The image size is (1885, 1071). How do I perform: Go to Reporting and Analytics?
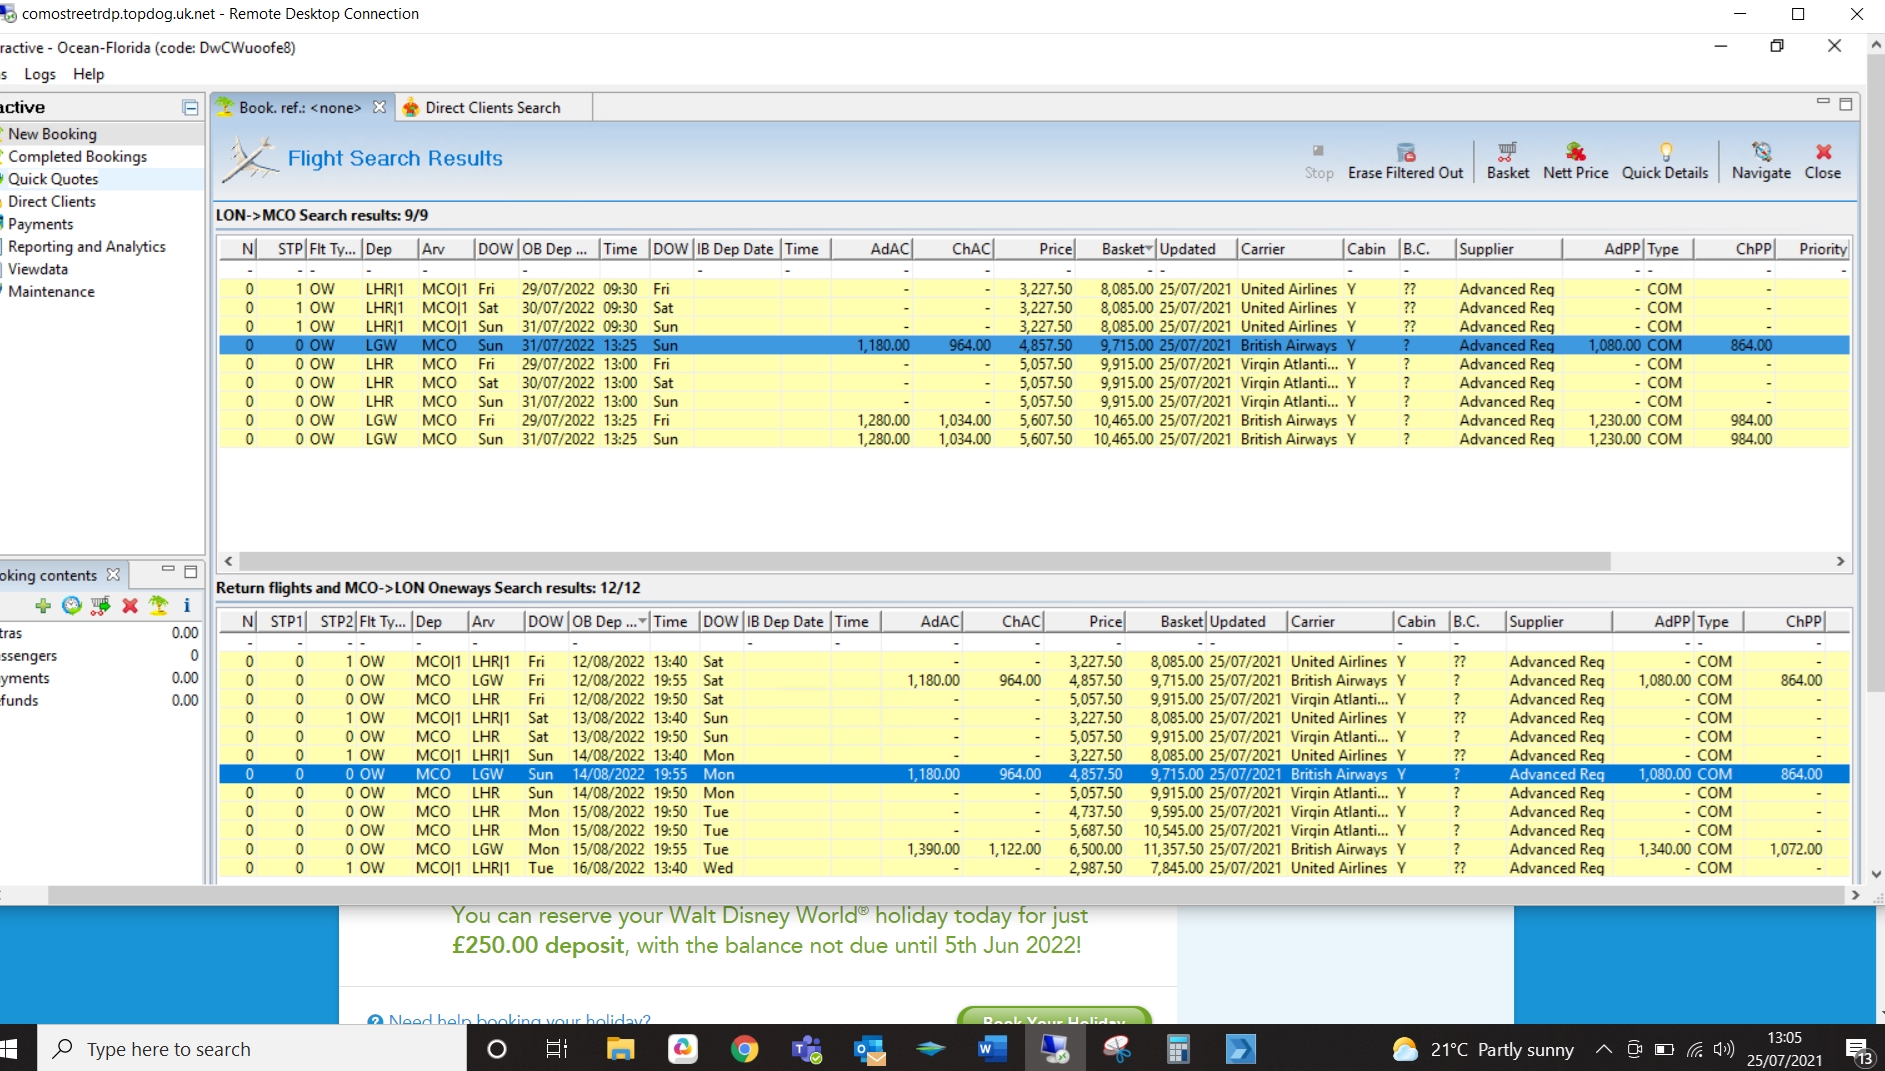pyautogui.click(x=87, y=247)
